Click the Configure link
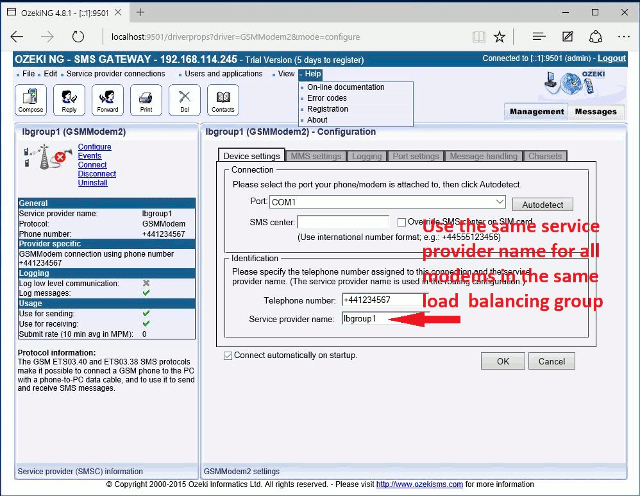This screenshot has height=496, width=640. point(94,147)
